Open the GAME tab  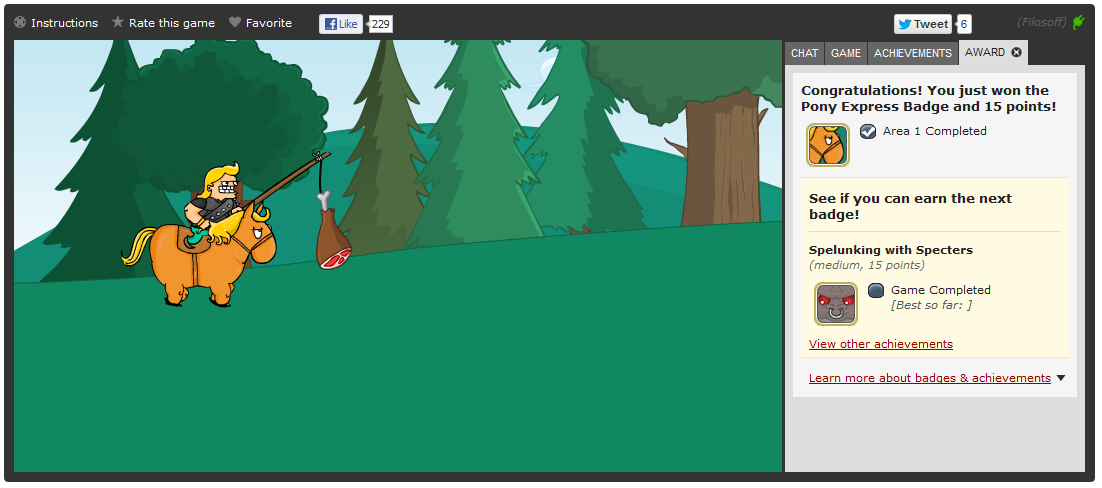(x=845, y=53)
